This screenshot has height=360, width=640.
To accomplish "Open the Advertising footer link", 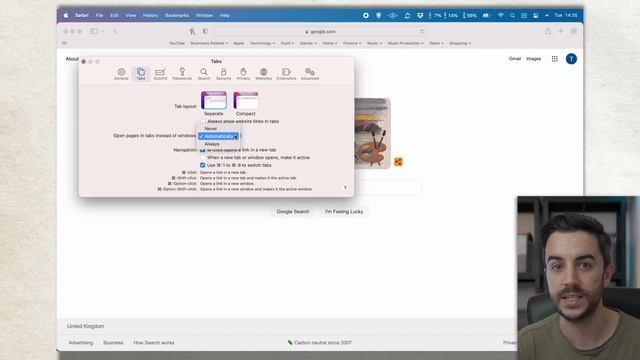I will [x=81, y=343].
